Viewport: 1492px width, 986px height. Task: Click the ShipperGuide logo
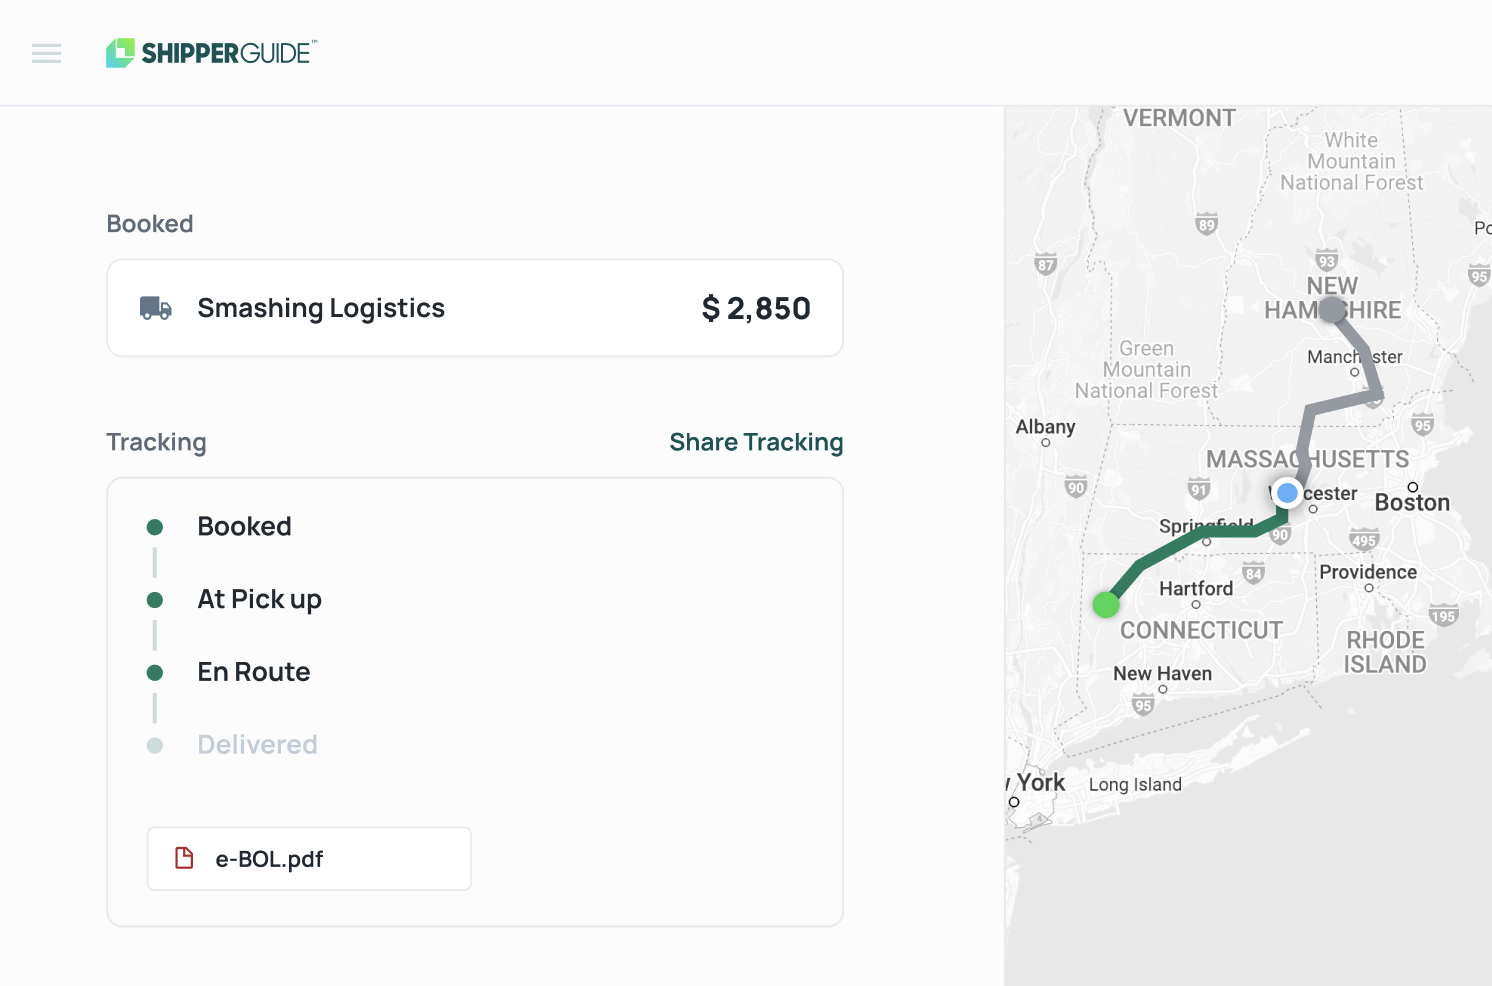pos(212,53)
